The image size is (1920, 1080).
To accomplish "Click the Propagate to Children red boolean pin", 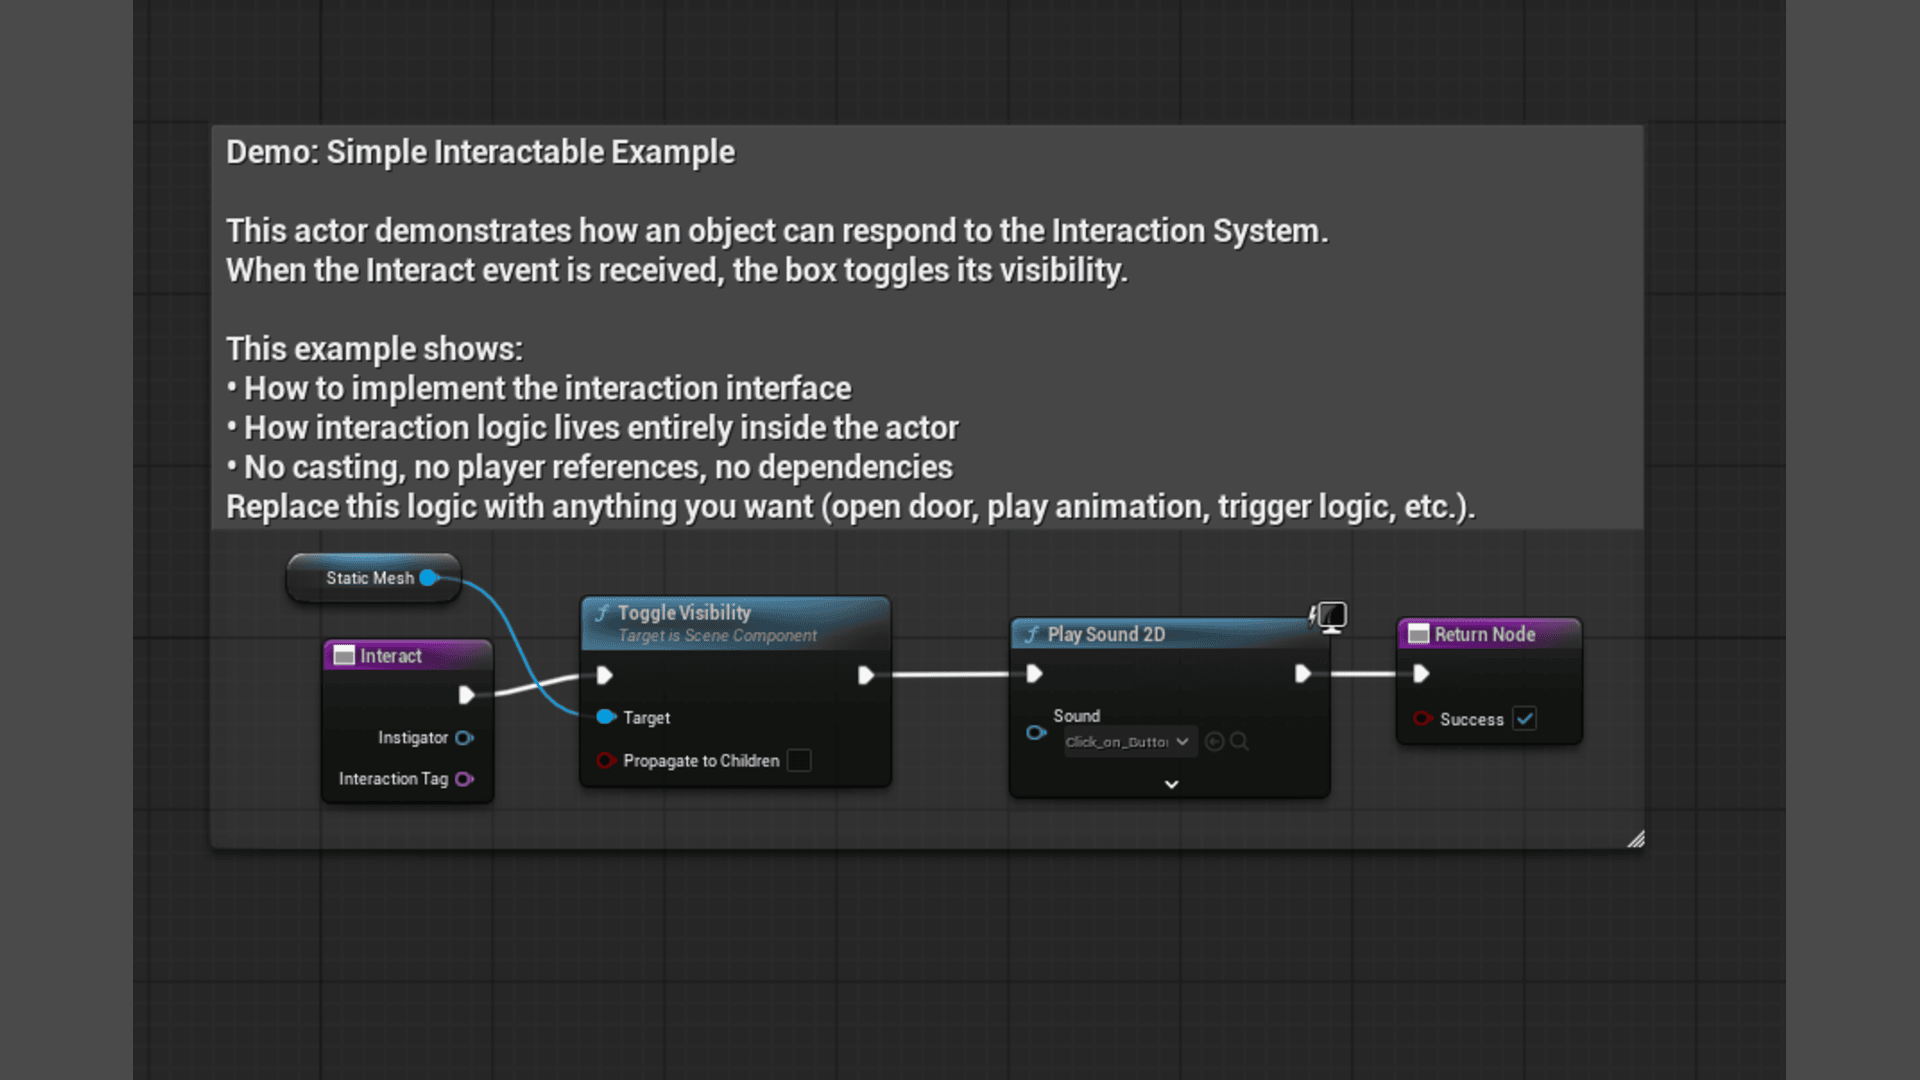I will click(605, 761).
